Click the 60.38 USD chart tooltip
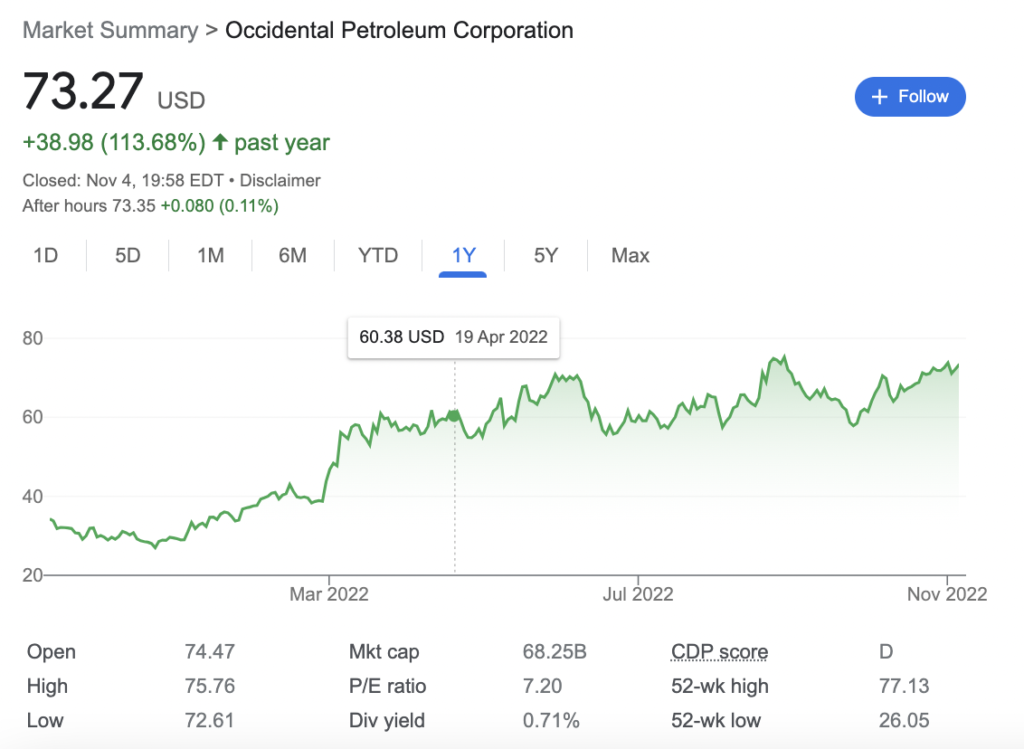The image size is (1024, 749). 453,337
